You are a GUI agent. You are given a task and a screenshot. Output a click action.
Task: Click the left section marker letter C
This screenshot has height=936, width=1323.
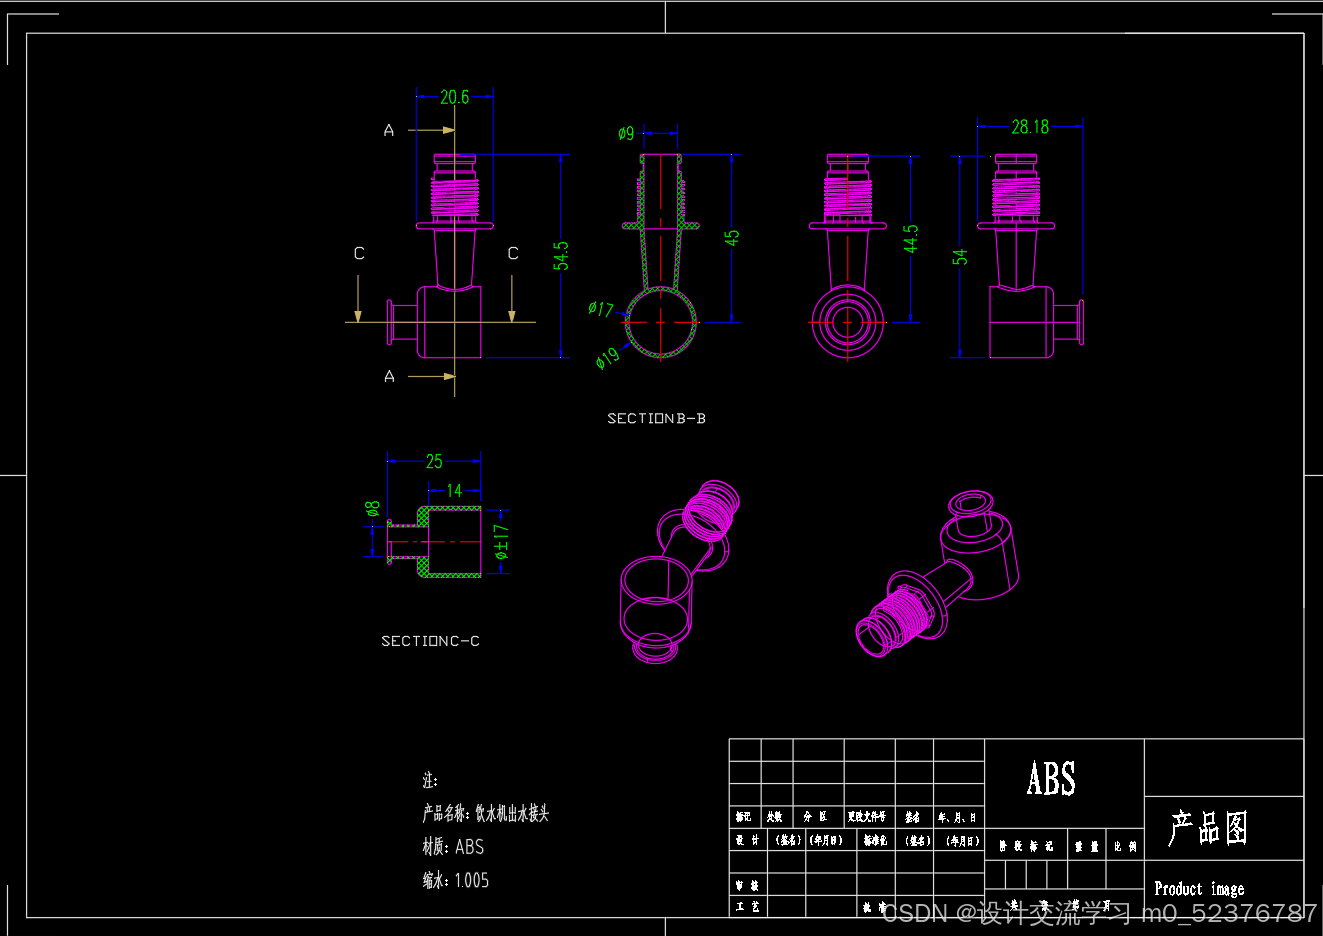359,253
